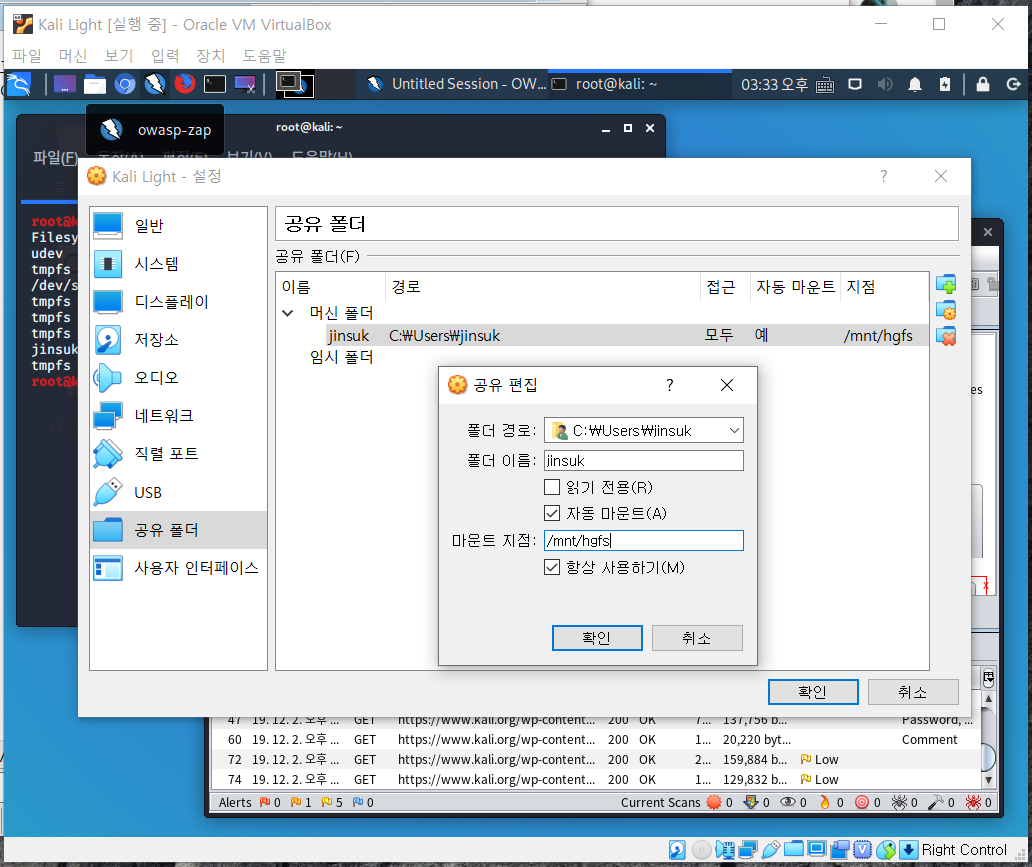Open the 네트워크 settings category
This screenshot has height=867, width=1032.
[x=178, y=416]
